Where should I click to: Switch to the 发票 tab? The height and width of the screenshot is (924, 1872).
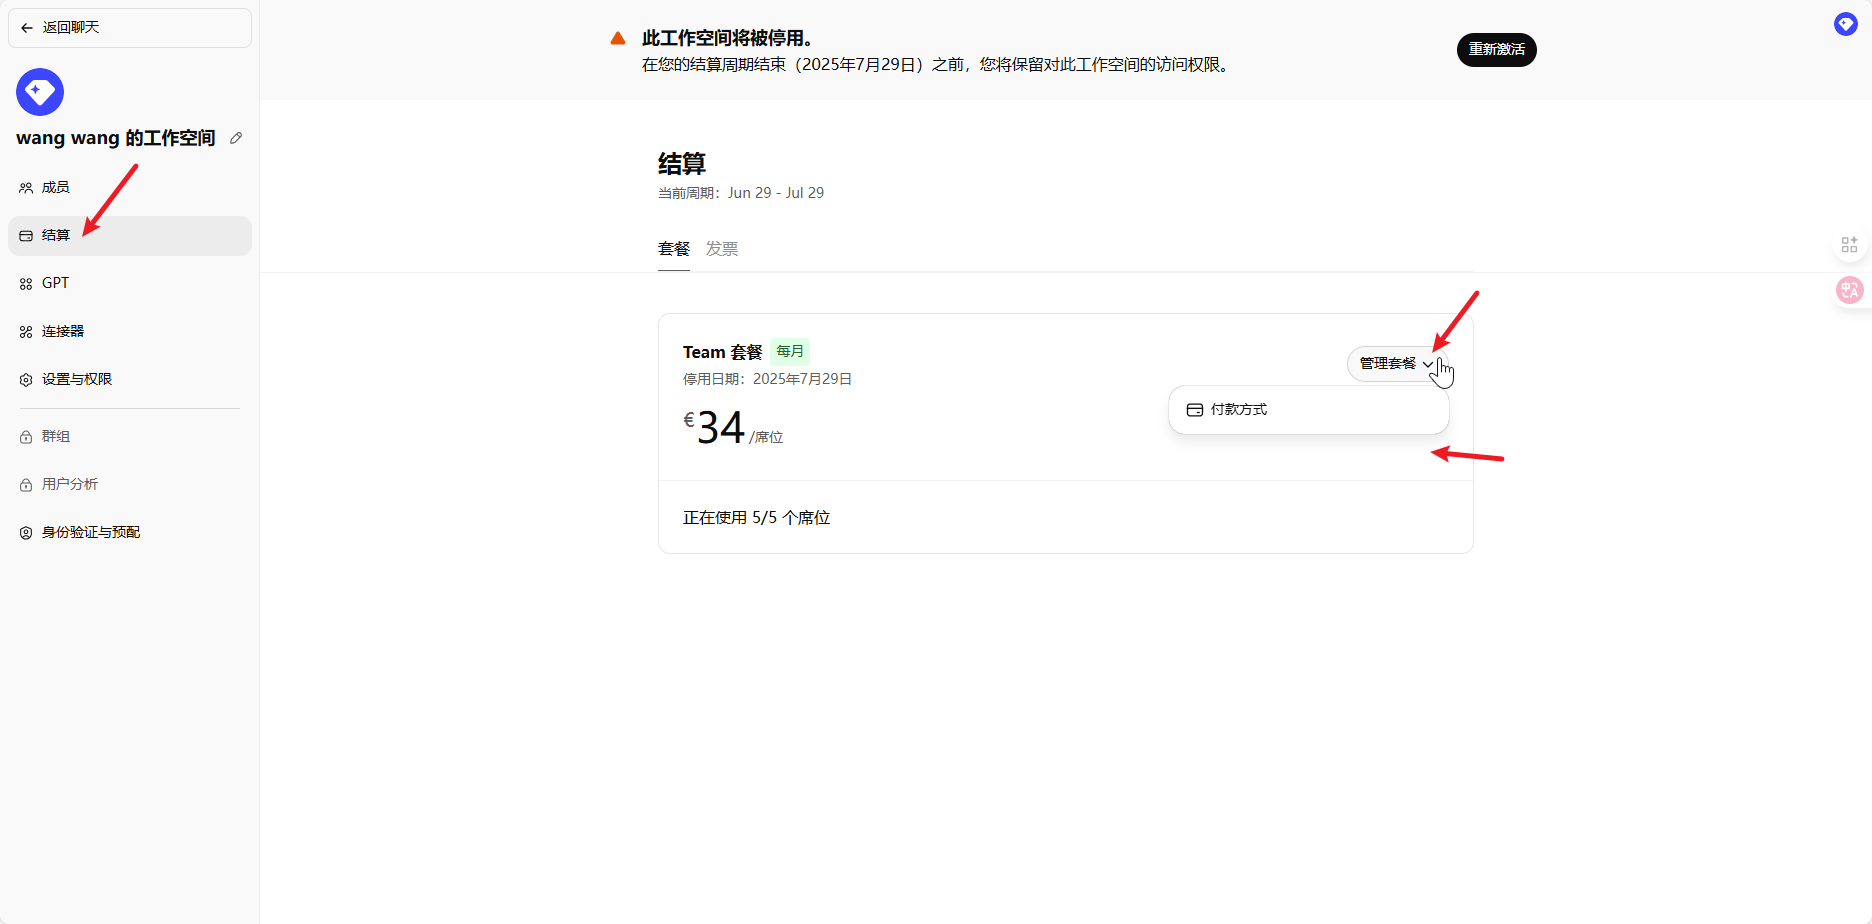coord(721,249)
